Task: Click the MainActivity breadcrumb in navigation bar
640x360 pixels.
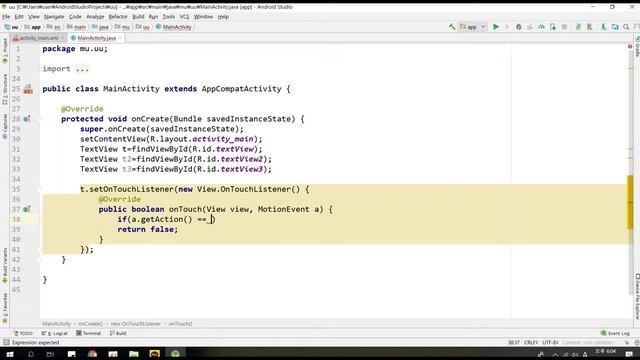Action: pyautogui.click(x=173, y=27)
